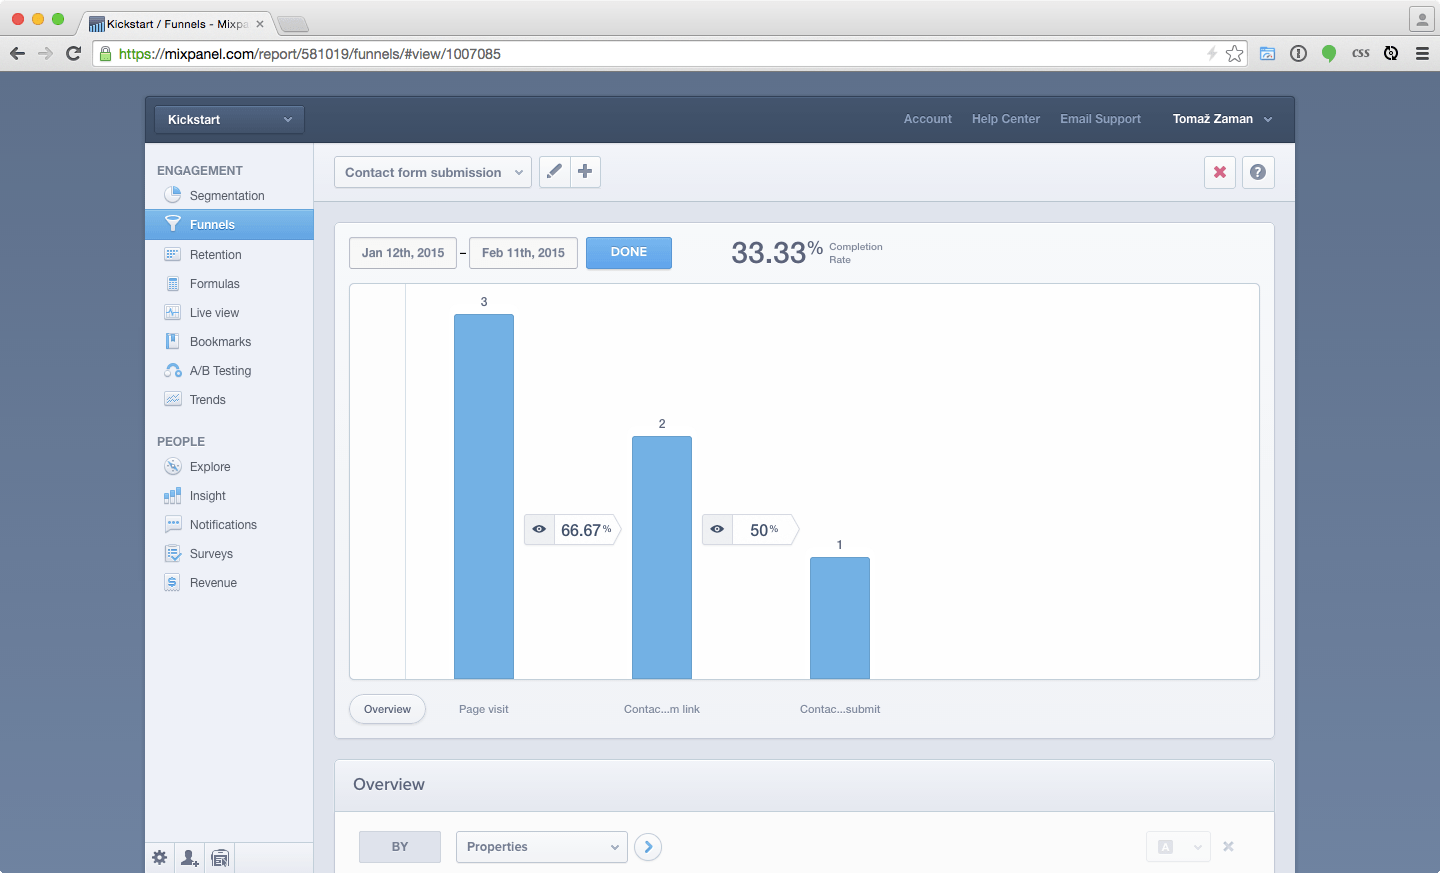Click the Retention icon
Viewport: 1440px width, 873px height.
pyautogui.click(x=172, y=254)
